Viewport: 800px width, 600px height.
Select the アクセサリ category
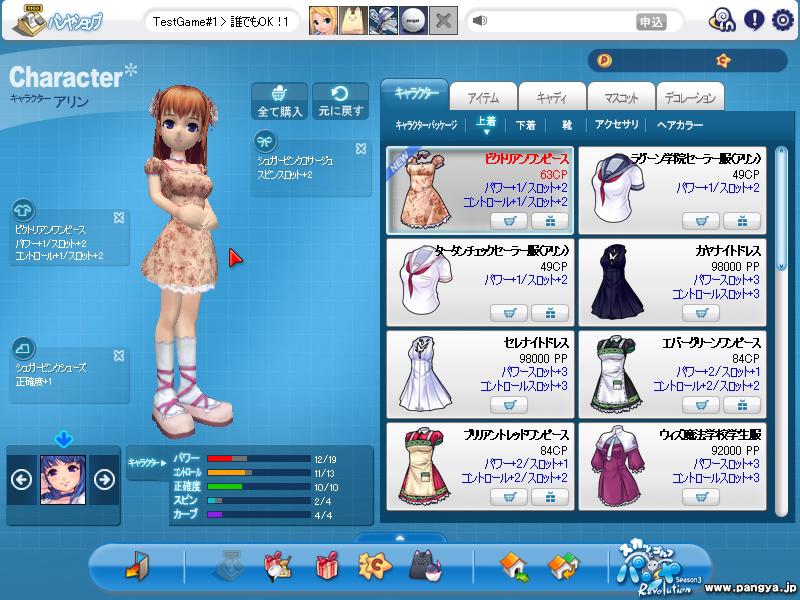616,124
